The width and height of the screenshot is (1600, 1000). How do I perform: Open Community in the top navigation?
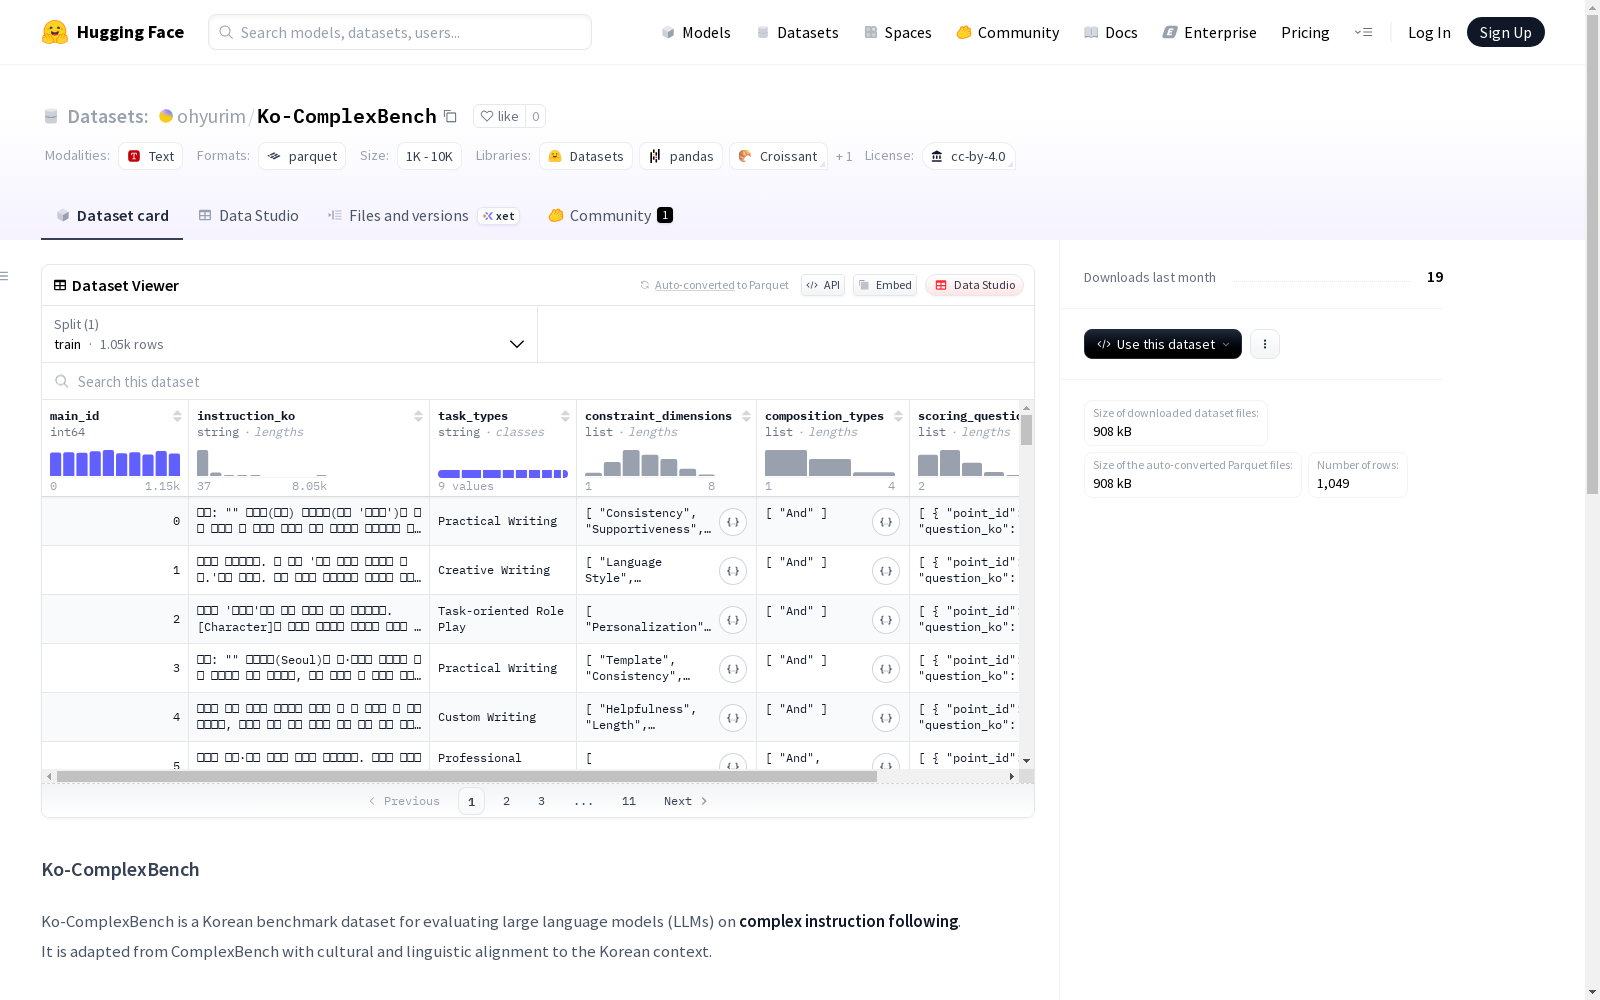[1008, 32]
